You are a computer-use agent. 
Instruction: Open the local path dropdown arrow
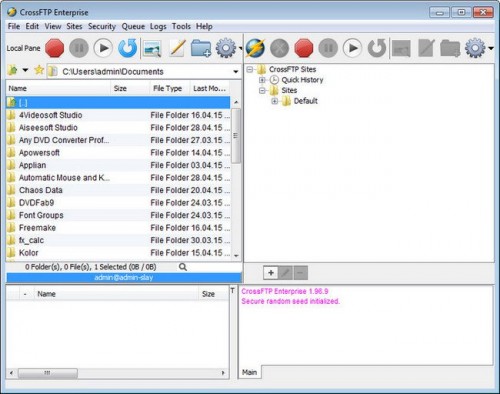point(236,72)
